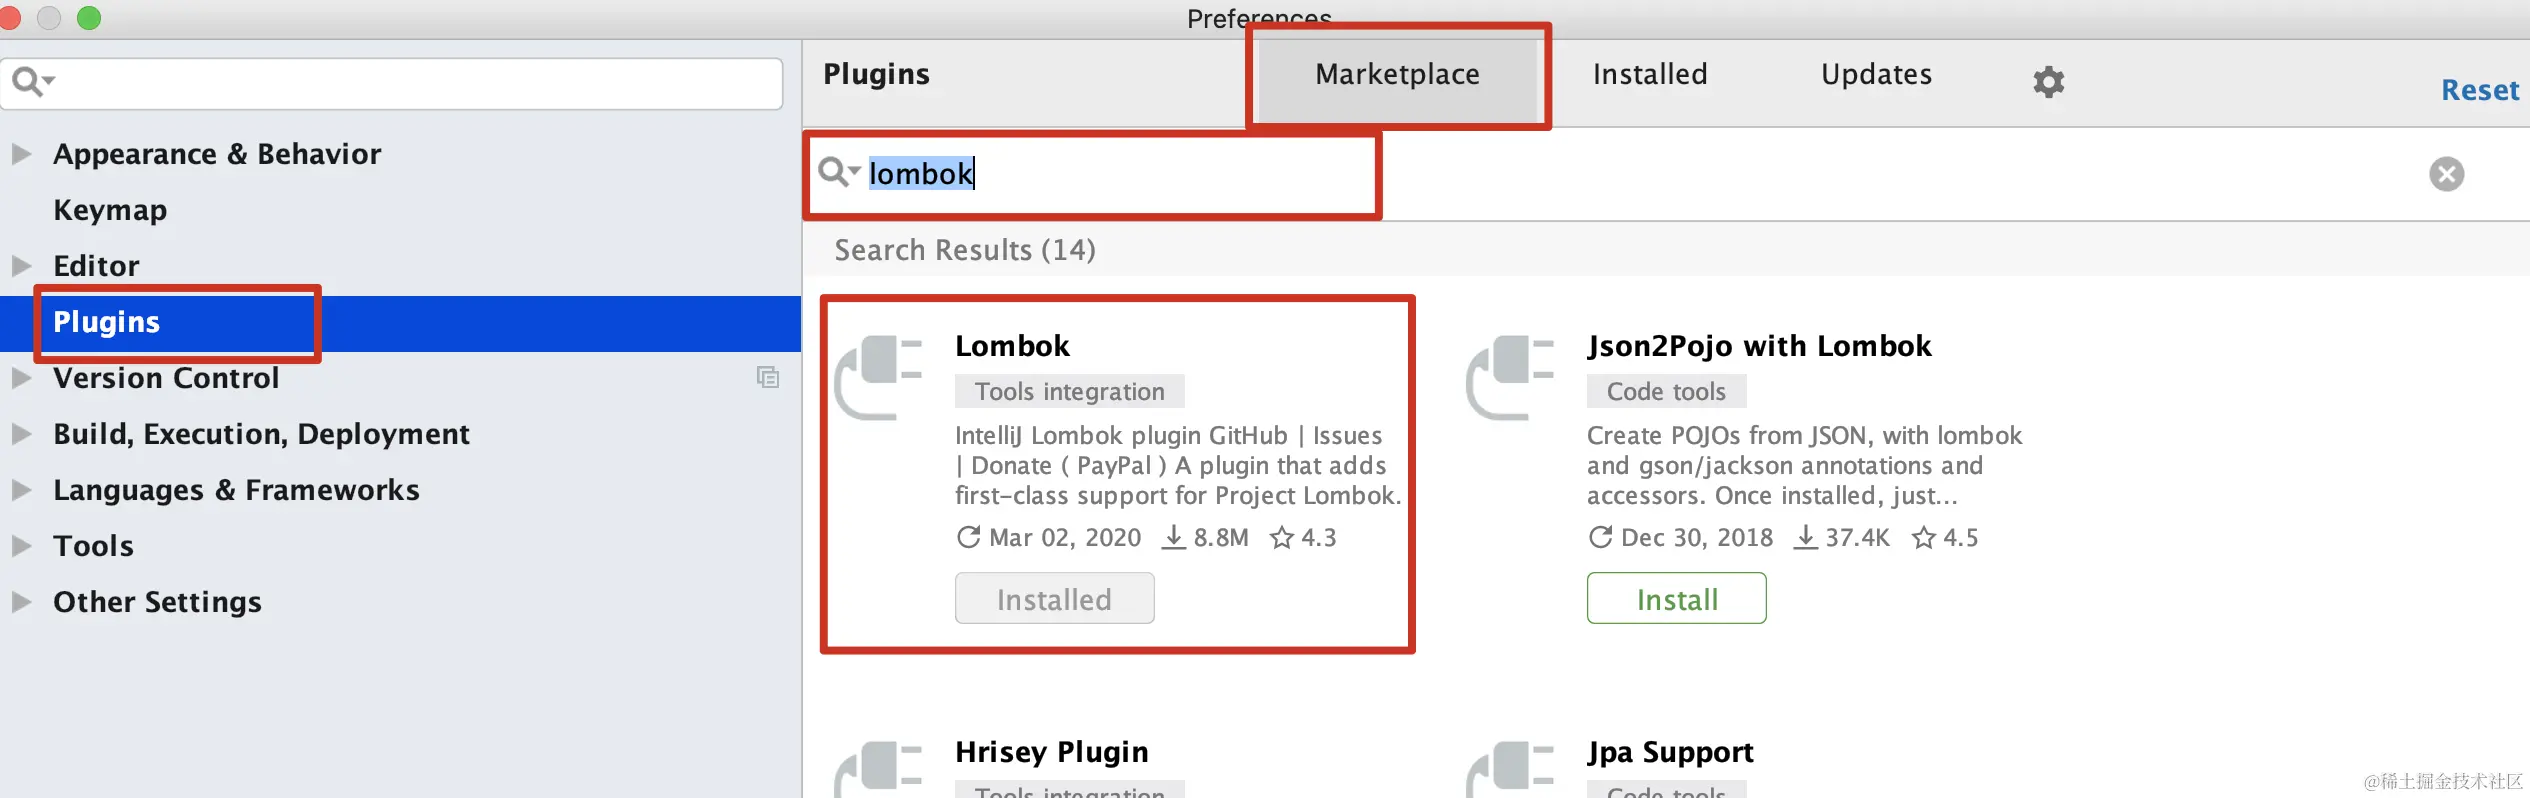Click the Jpa Support plugin icon

pyautogui.click(x=1510, y=770)
